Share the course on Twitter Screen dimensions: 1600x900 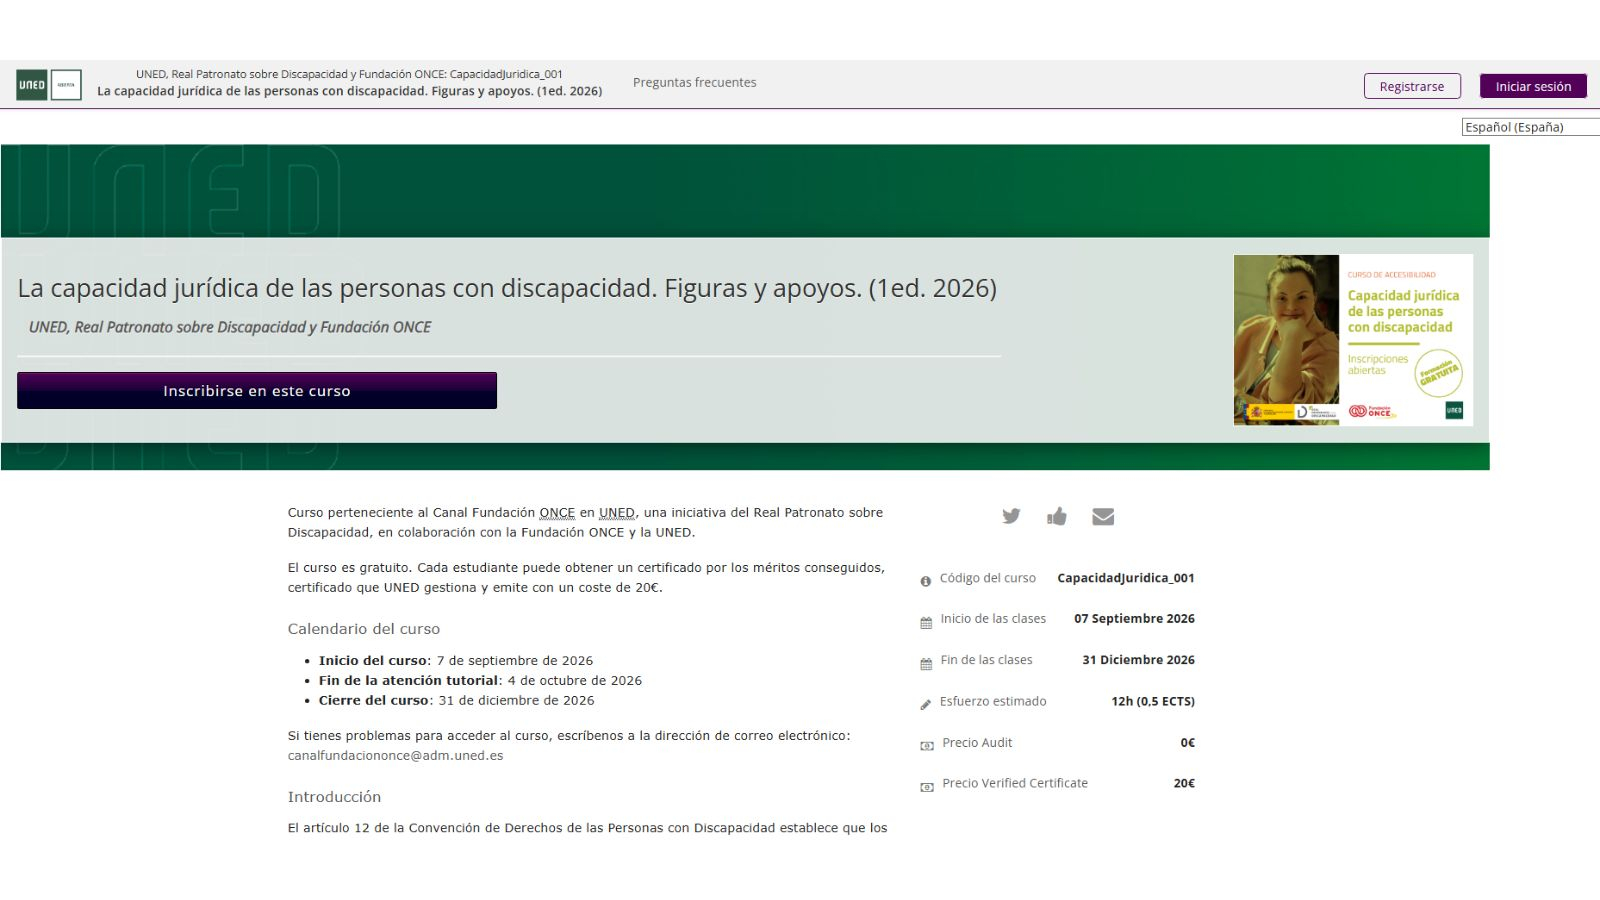click(1011, 516)
